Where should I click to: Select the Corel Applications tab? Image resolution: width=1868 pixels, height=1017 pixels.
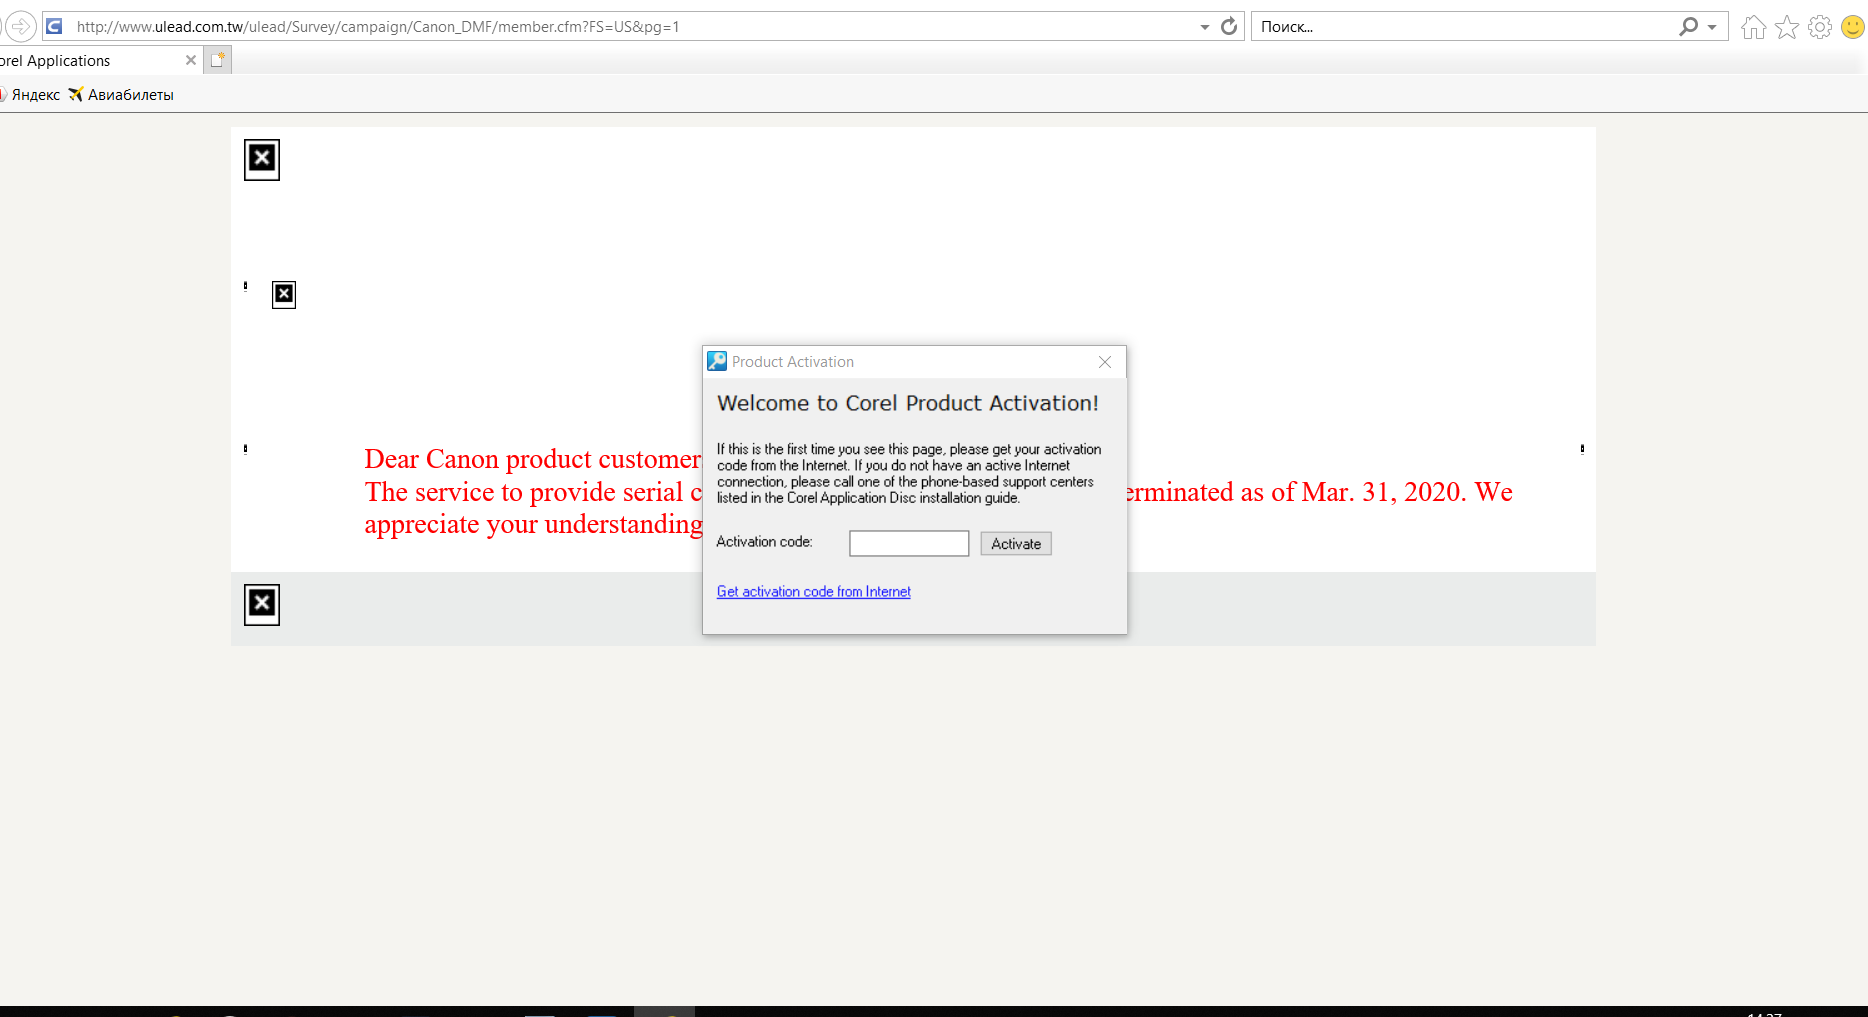coord(90,60)
